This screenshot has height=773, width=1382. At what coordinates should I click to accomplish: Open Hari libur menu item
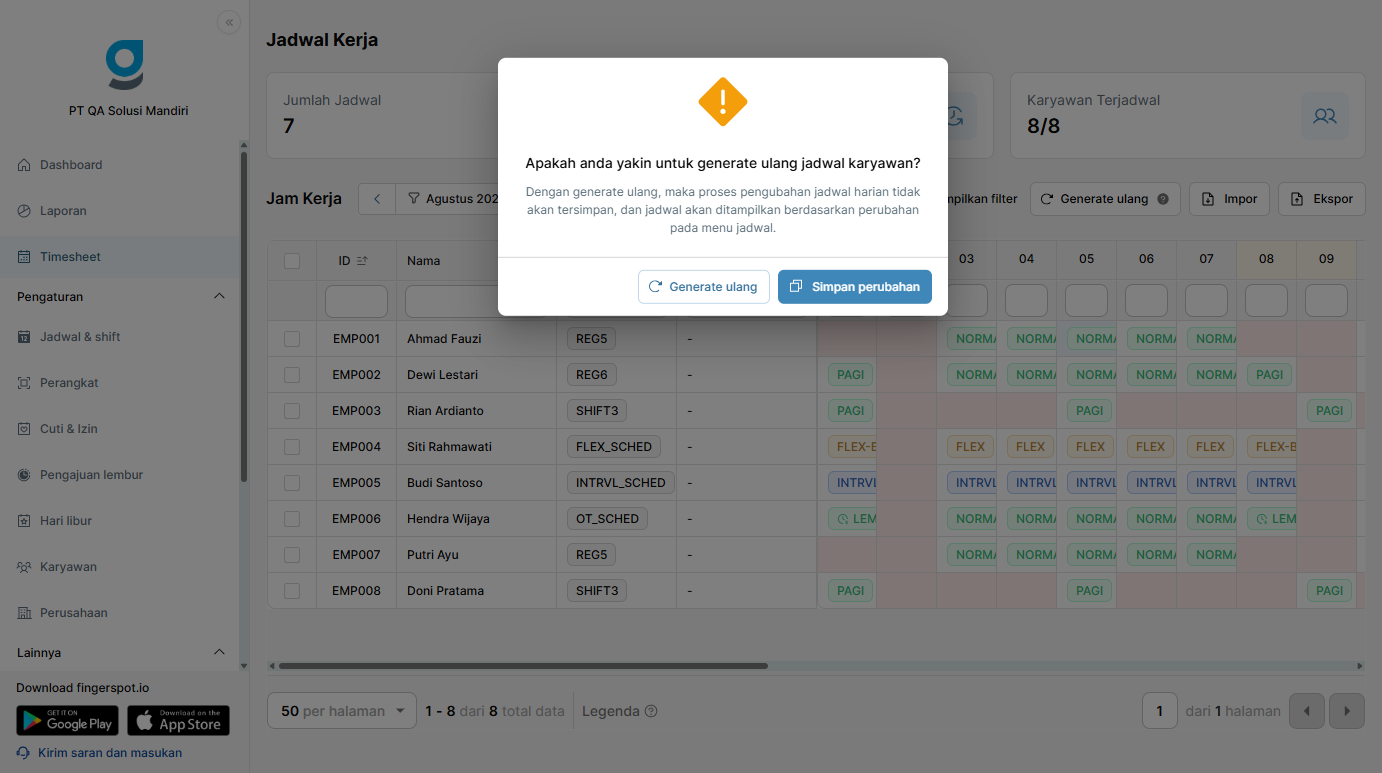[120, 521]
